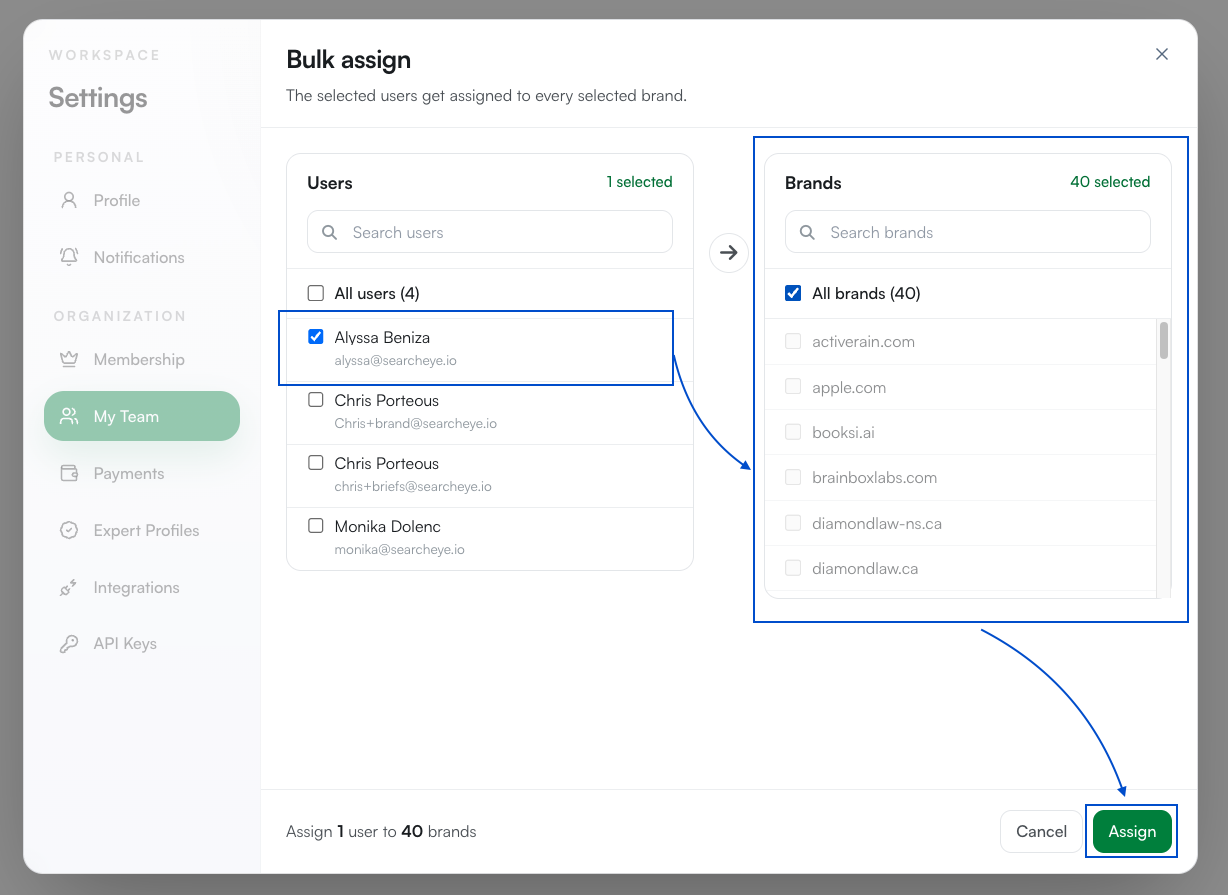Click the brainboxlabs.com brand name
Viewport: 1228px width, 895px height.
coord(874,477)
